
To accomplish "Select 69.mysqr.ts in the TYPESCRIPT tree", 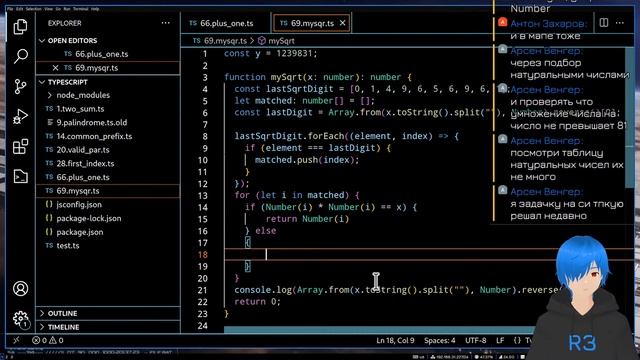I will 108,191.
